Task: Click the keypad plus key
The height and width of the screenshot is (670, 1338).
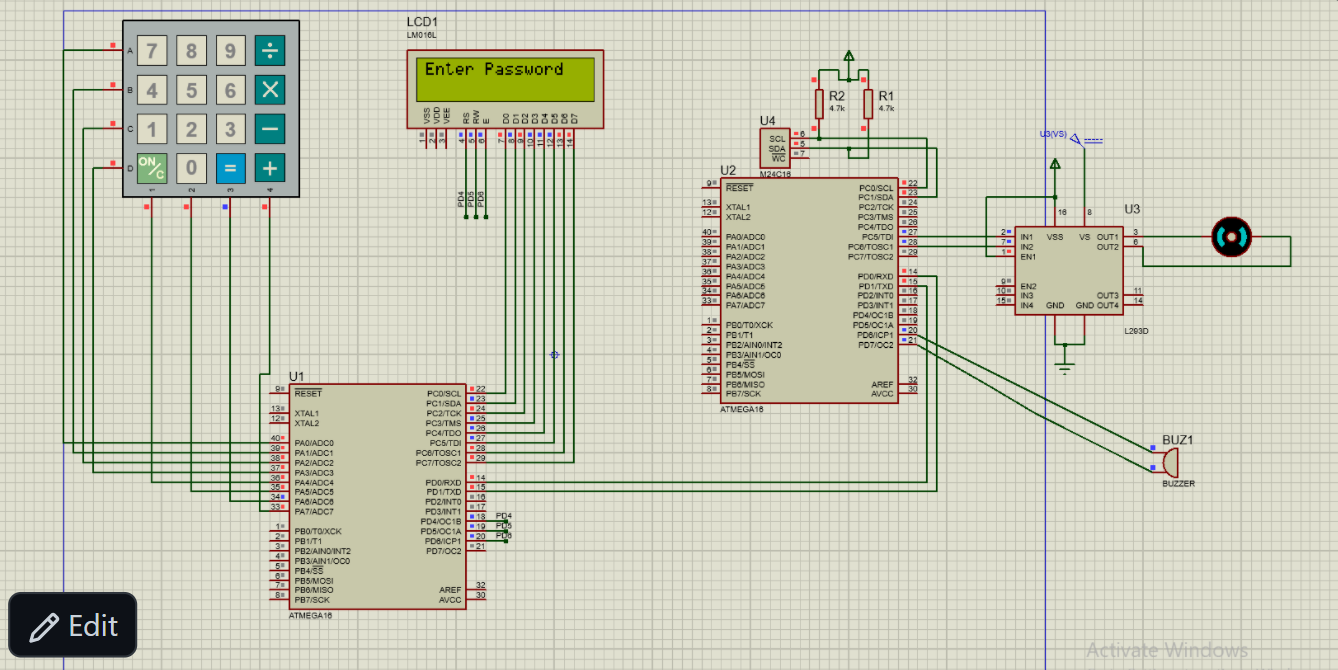Action: tap(270, 168)
